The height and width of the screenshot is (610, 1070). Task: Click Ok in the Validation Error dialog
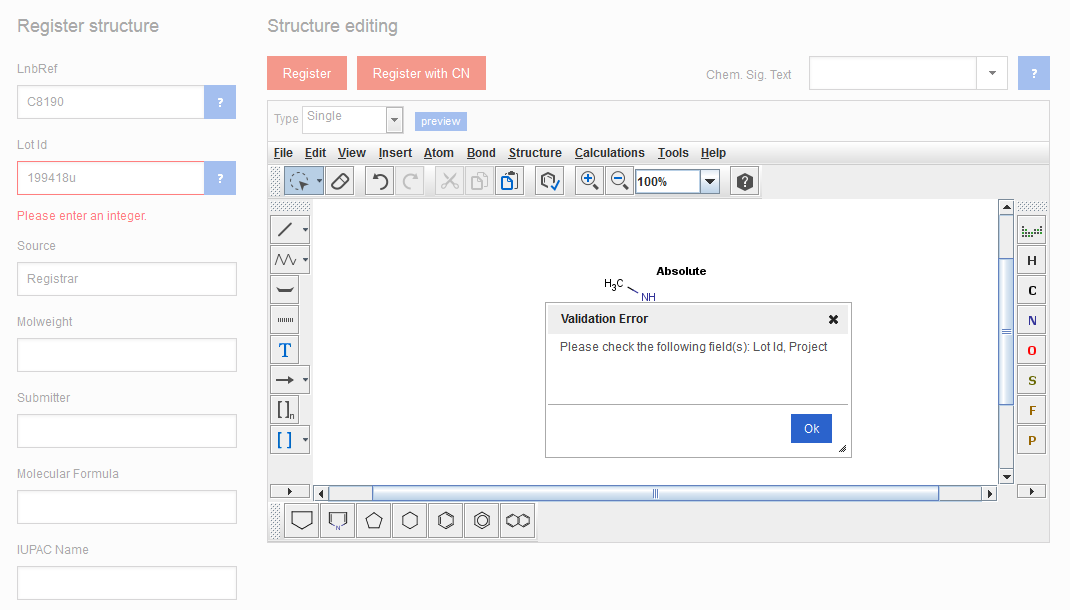[x=811, y=428]
